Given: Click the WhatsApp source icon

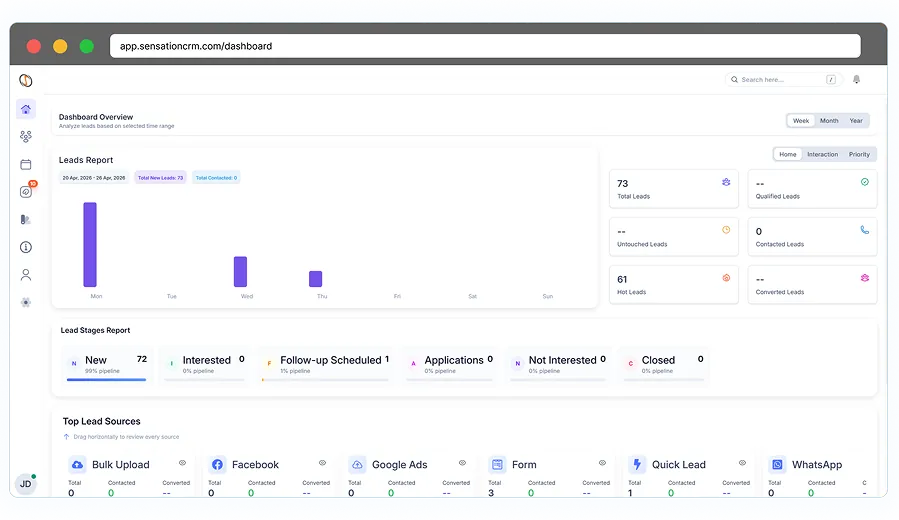Looking at the screenshot, I should pos(777,464).
